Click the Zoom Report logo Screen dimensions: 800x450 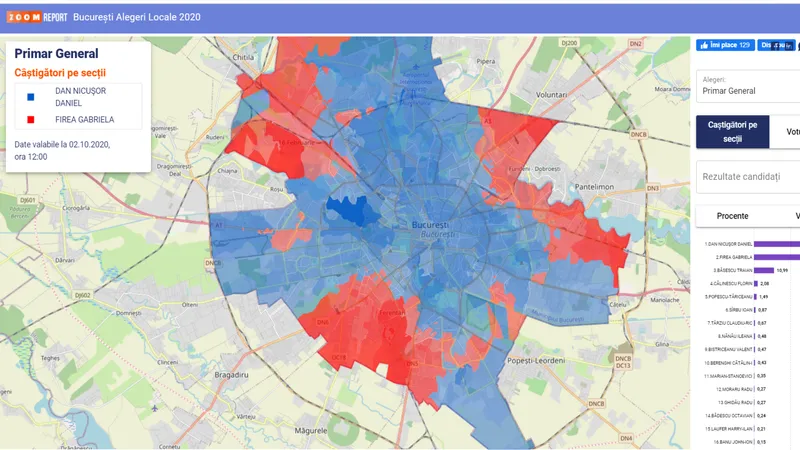36,17
